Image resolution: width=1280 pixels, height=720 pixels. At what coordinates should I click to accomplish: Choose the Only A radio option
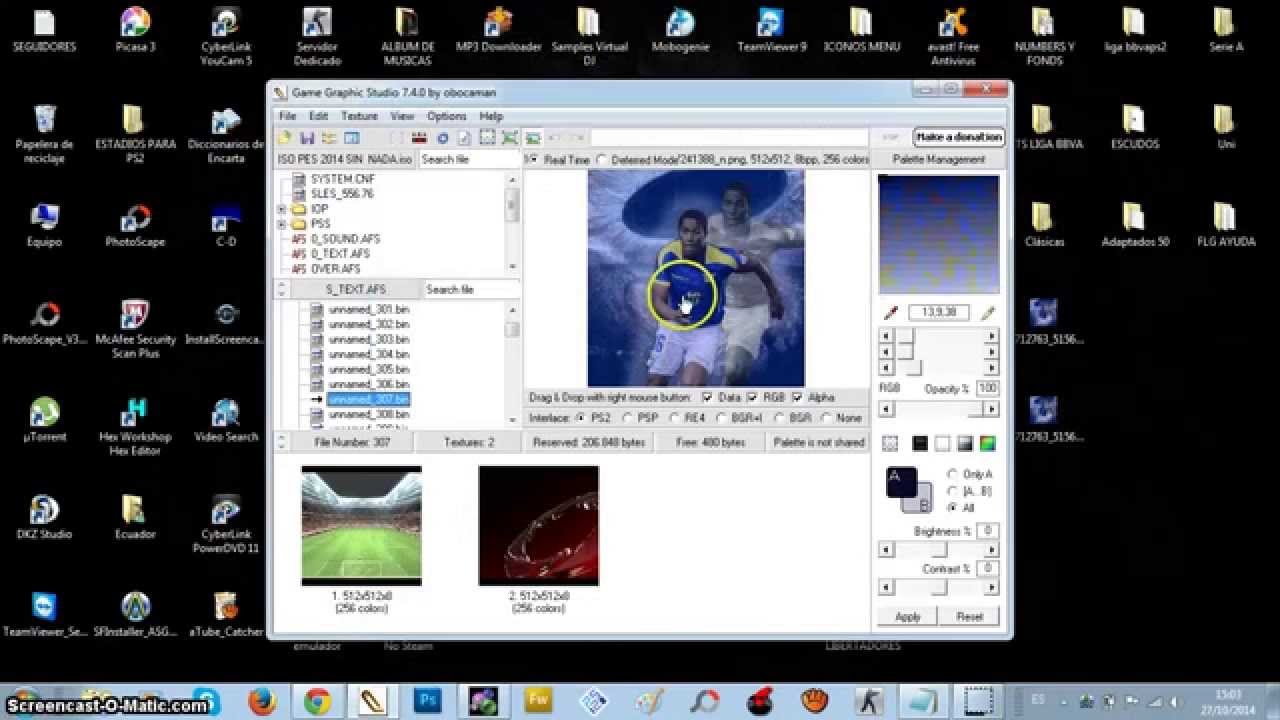point(952,474)
